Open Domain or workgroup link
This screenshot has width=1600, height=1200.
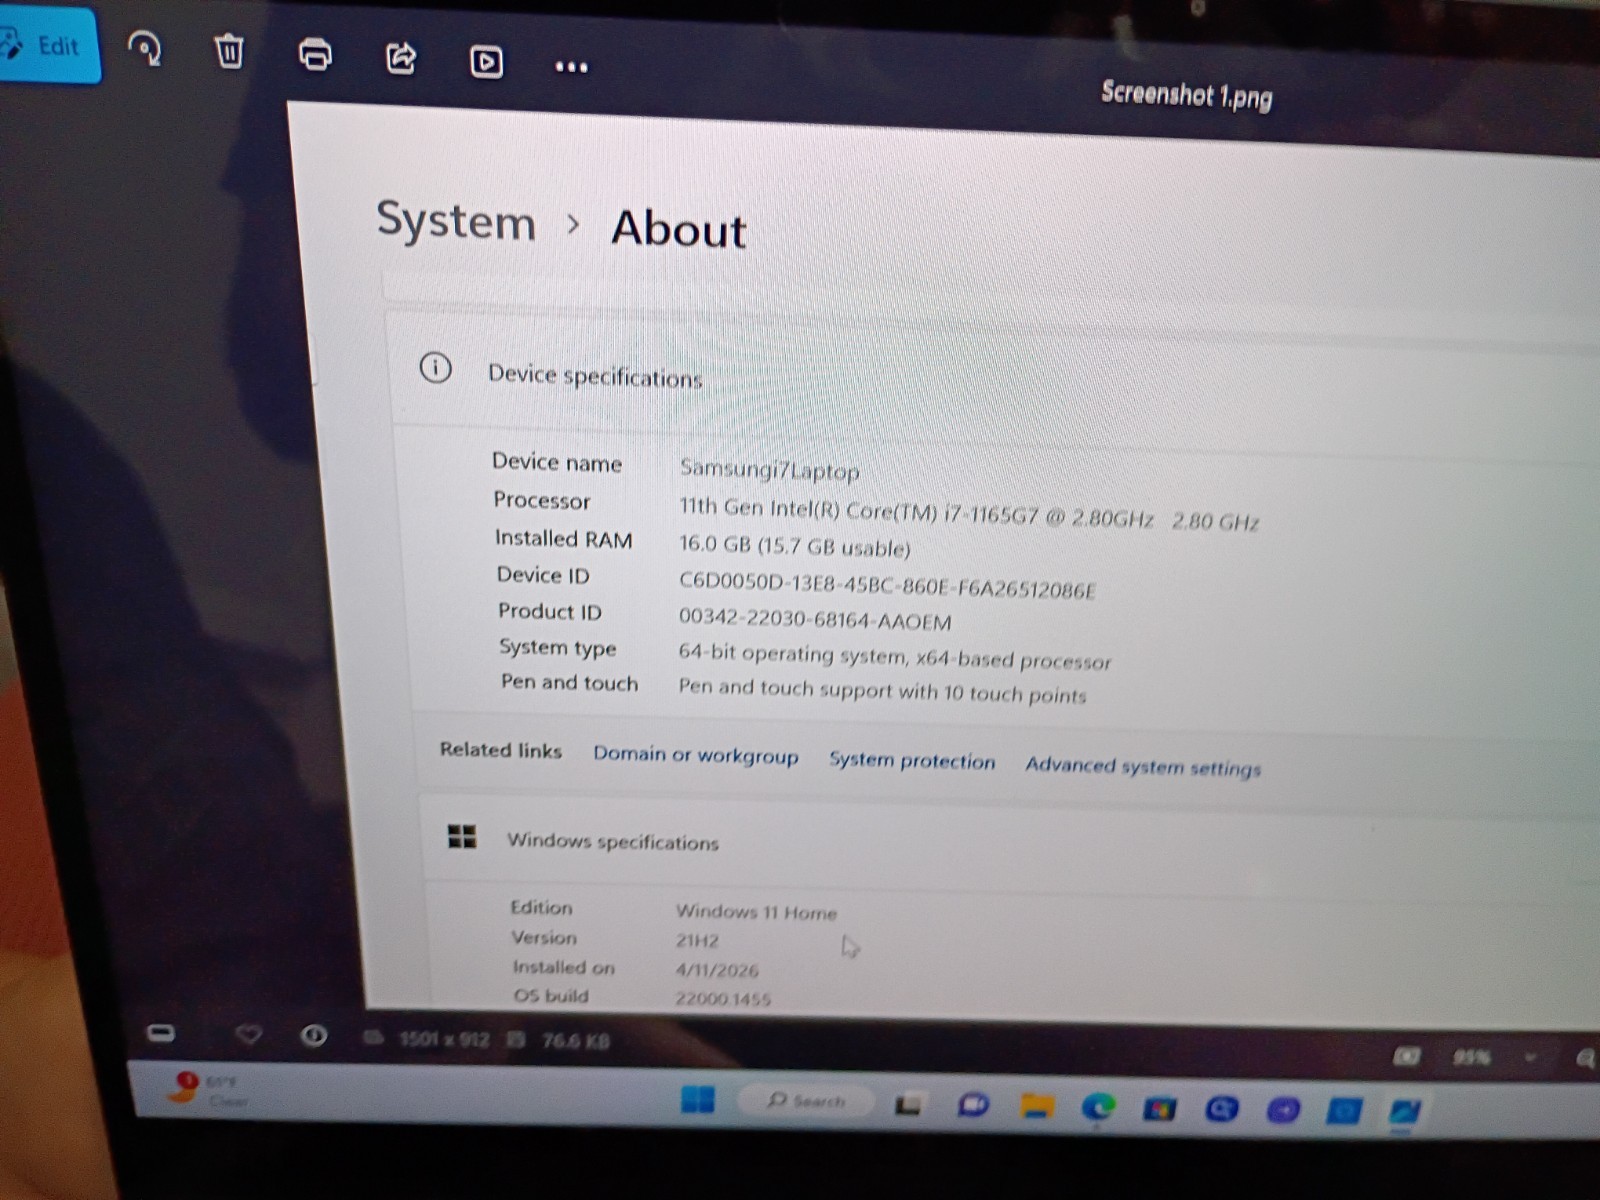pos(696,755)
